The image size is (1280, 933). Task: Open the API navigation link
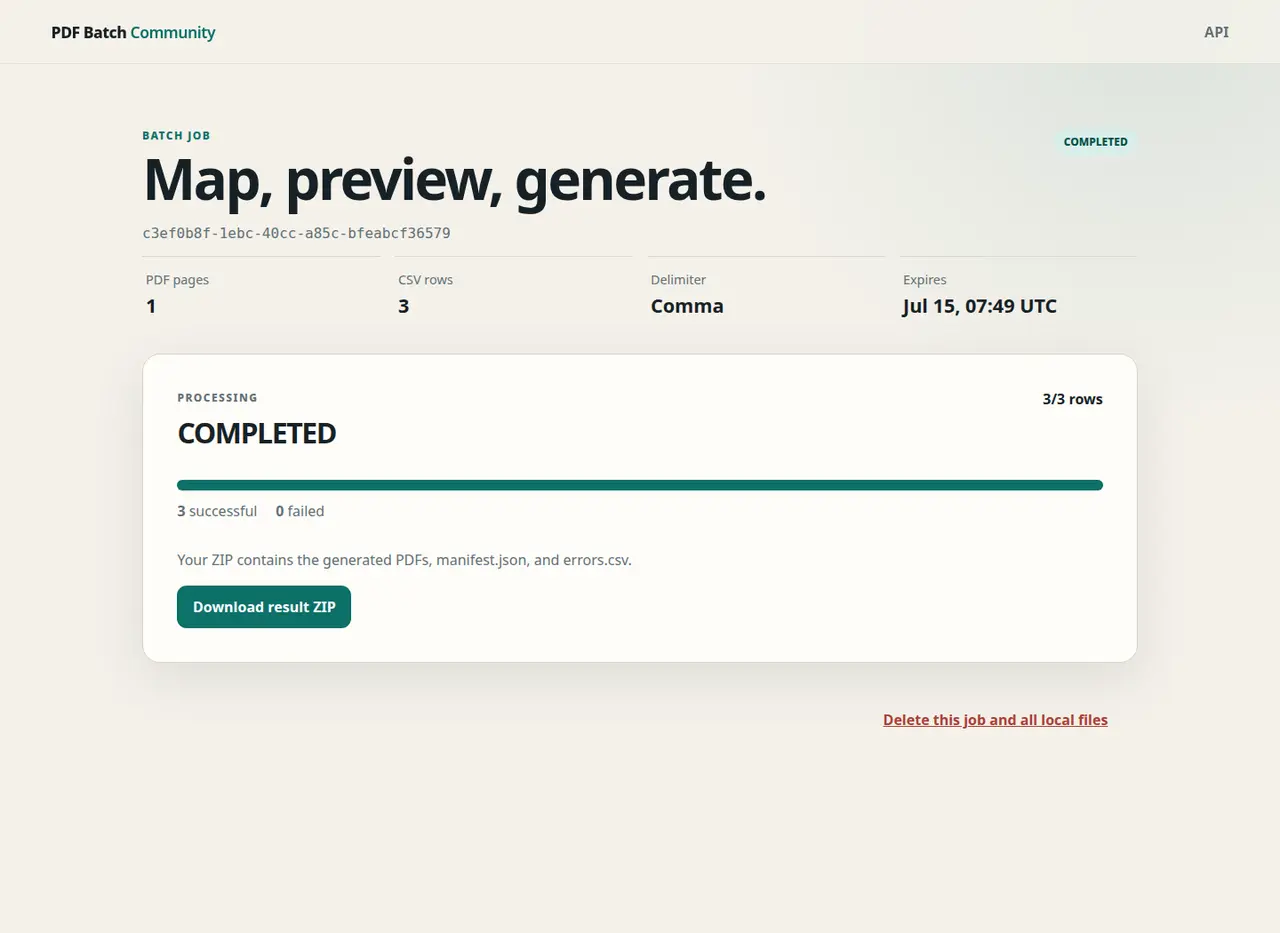[x=1216, y=32]
